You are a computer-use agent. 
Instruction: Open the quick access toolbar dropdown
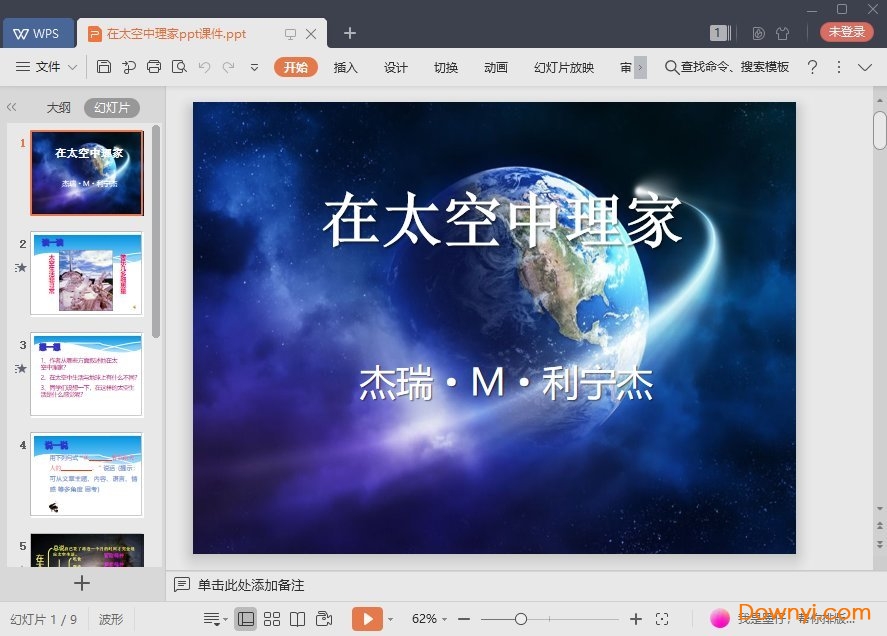tap(255, 67)
